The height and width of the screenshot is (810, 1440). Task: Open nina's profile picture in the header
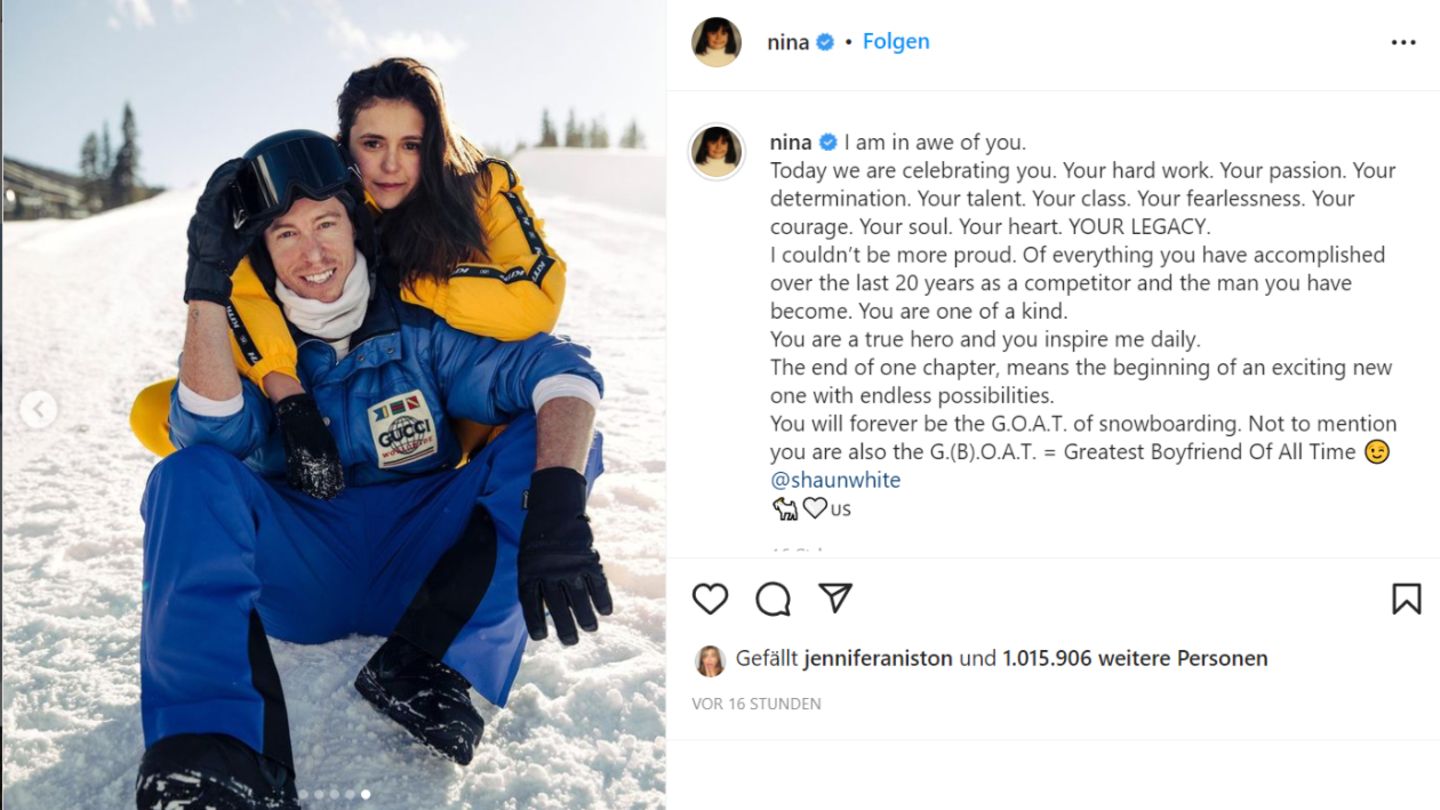[x=716, y=42]
